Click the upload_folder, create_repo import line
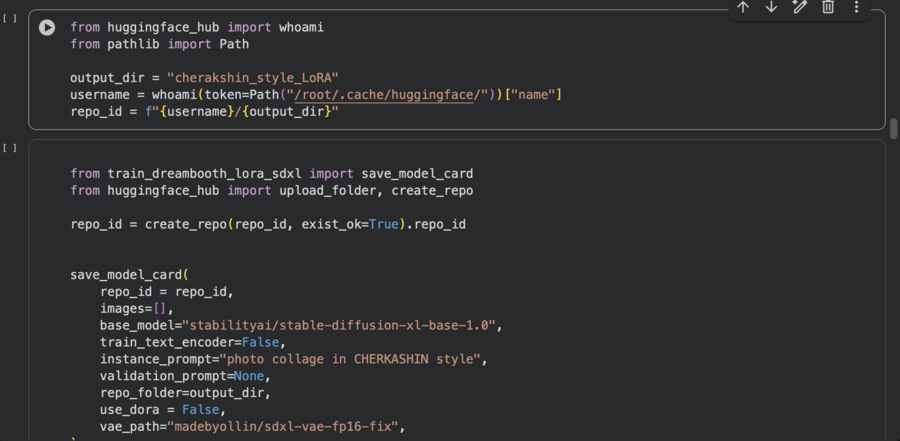The image size is (900, 441). [x=271, y=190]
